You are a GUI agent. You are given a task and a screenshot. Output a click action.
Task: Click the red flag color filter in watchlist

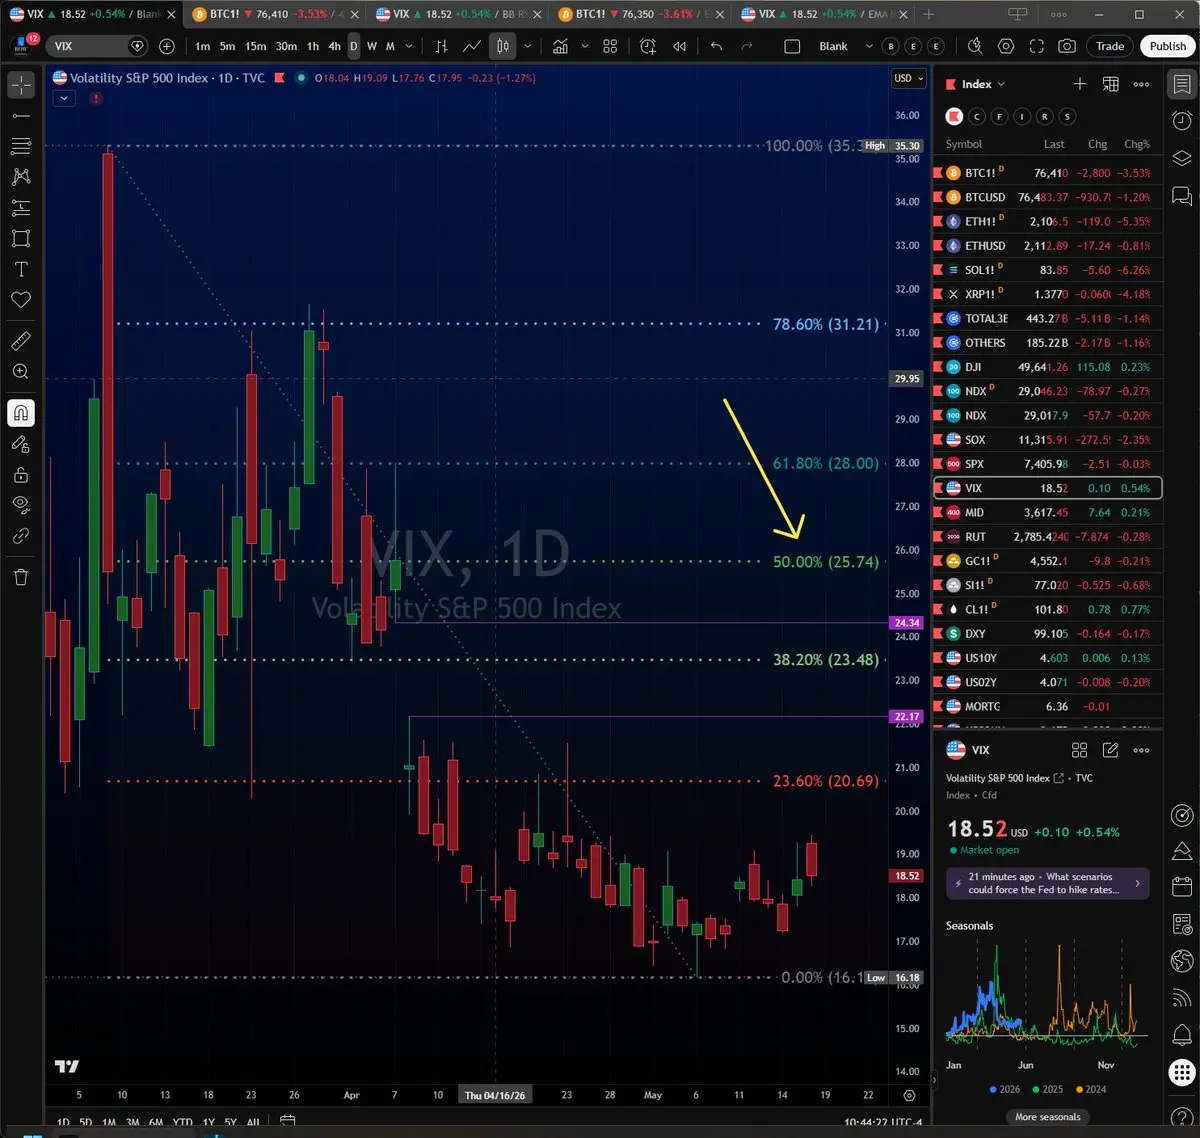pyautogui.click(x=954, y=116)
